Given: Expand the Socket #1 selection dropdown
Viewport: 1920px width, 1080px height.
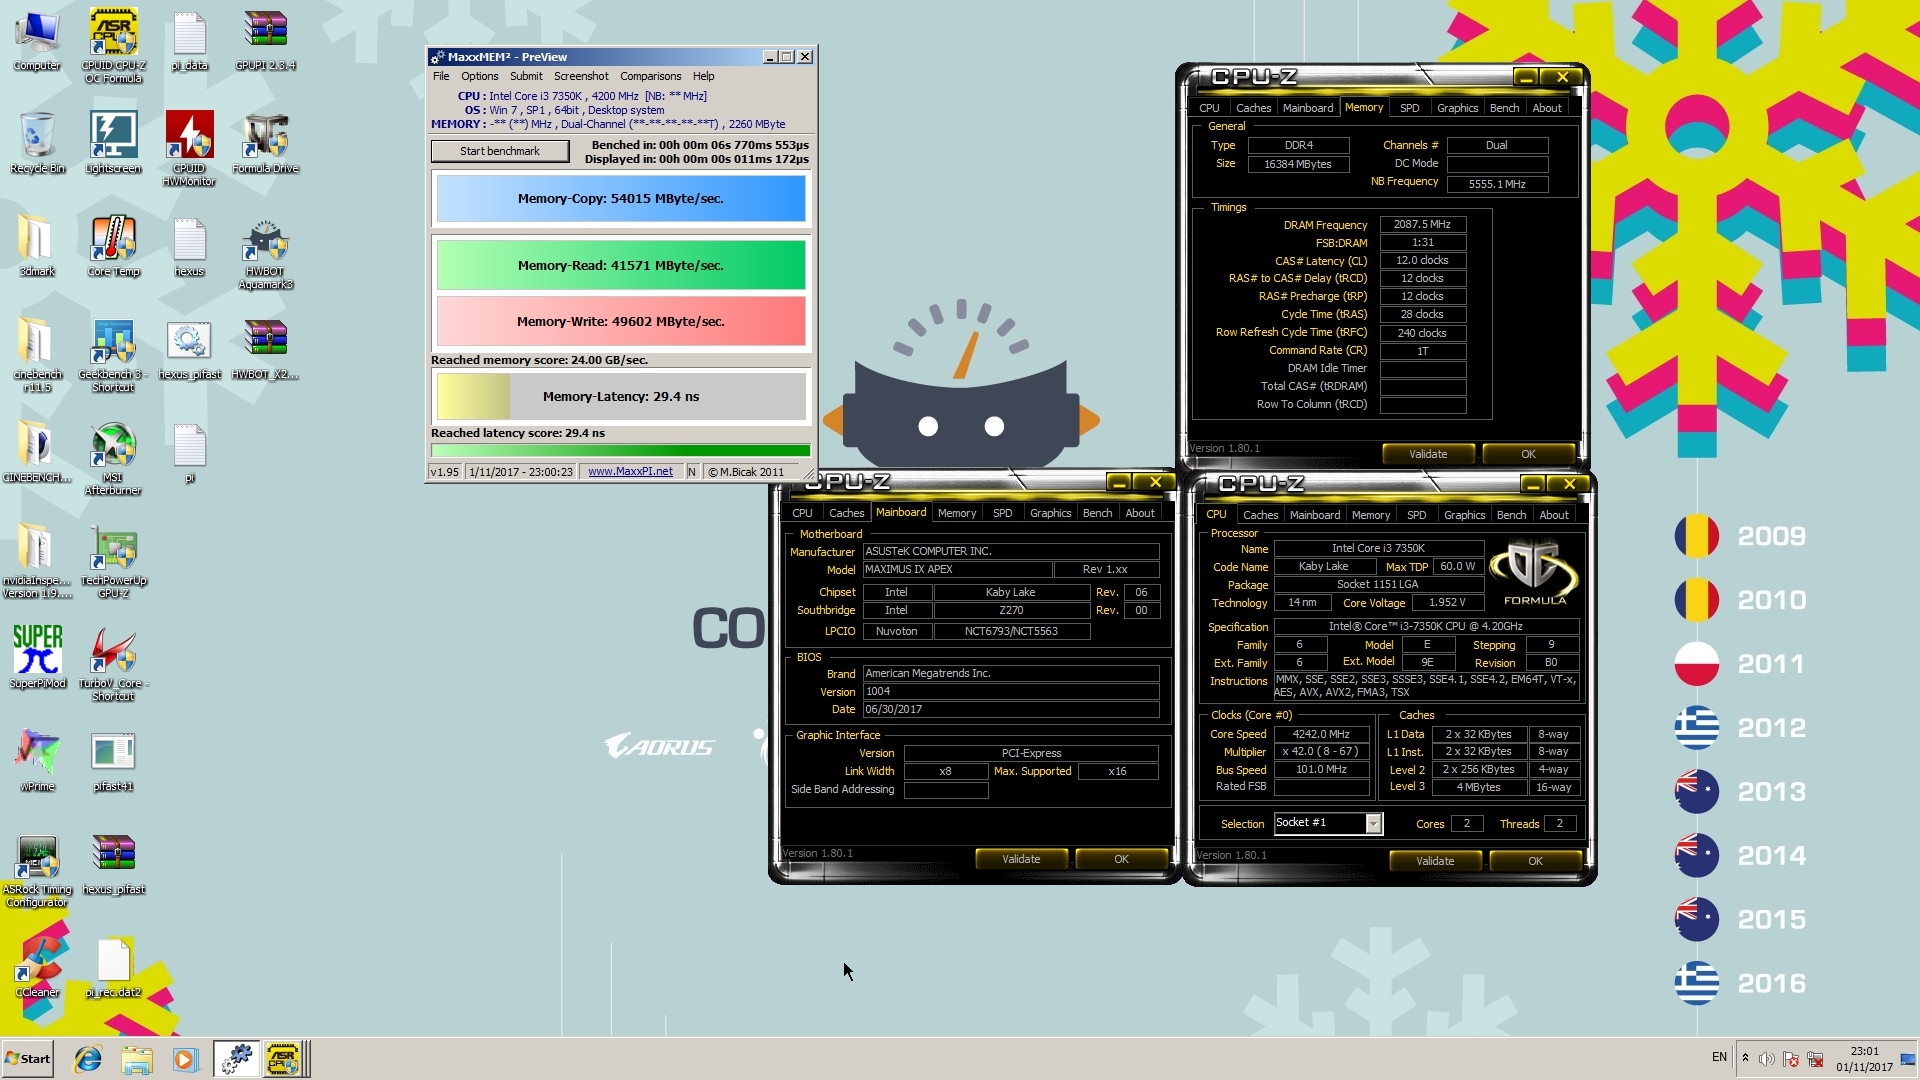Looking at the screenshot, I should pyautogui.click(x=1373, y=823).
